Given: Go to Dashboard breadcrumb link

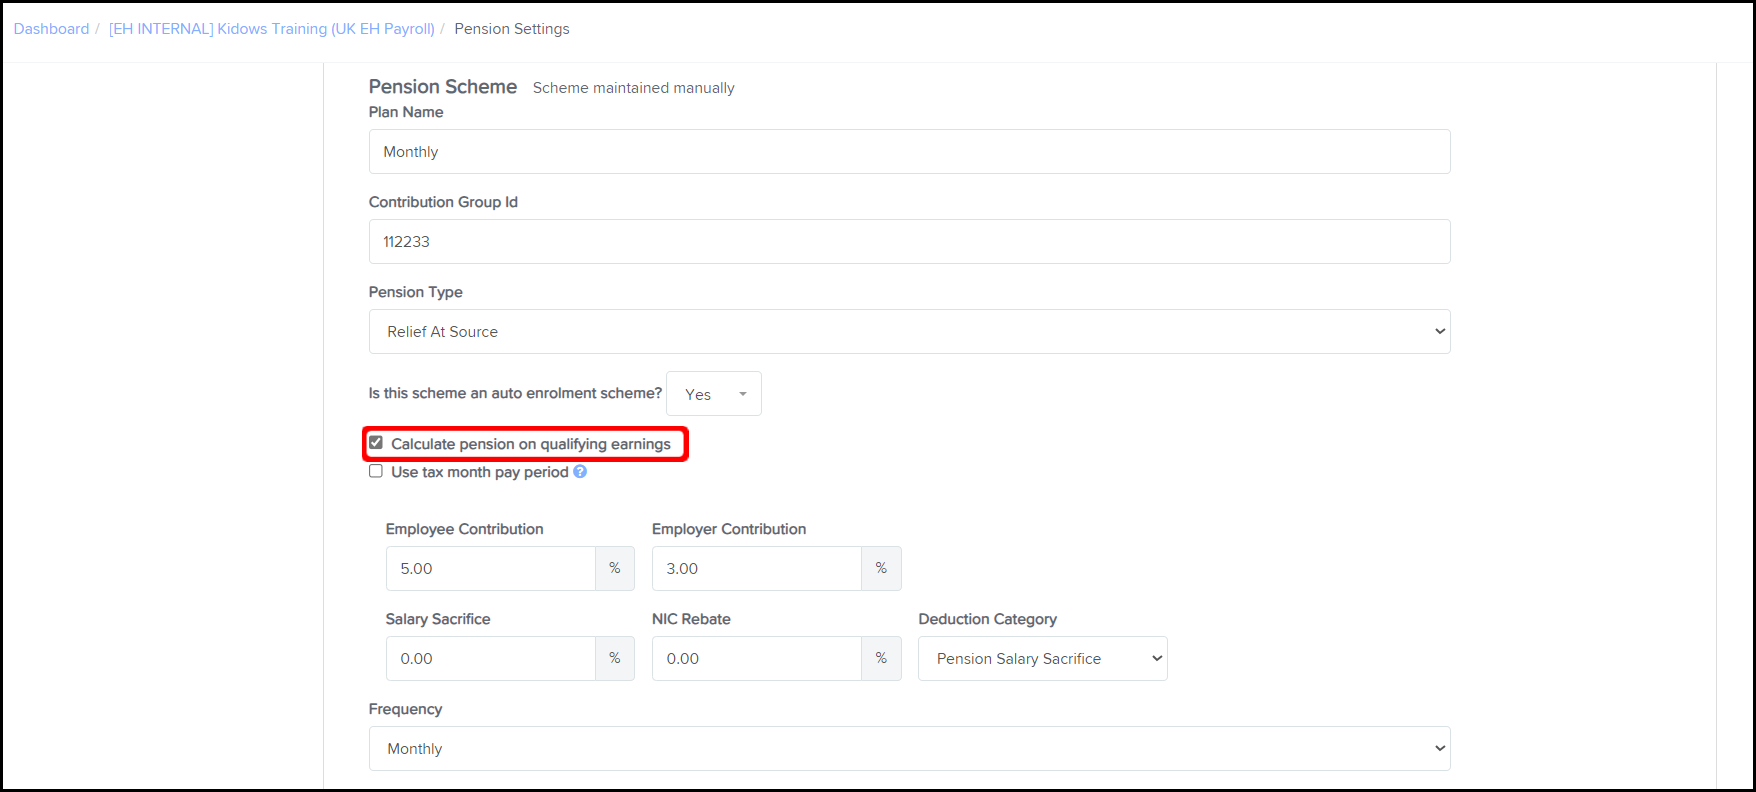Looking at the screenshot, I should (51, 29).
